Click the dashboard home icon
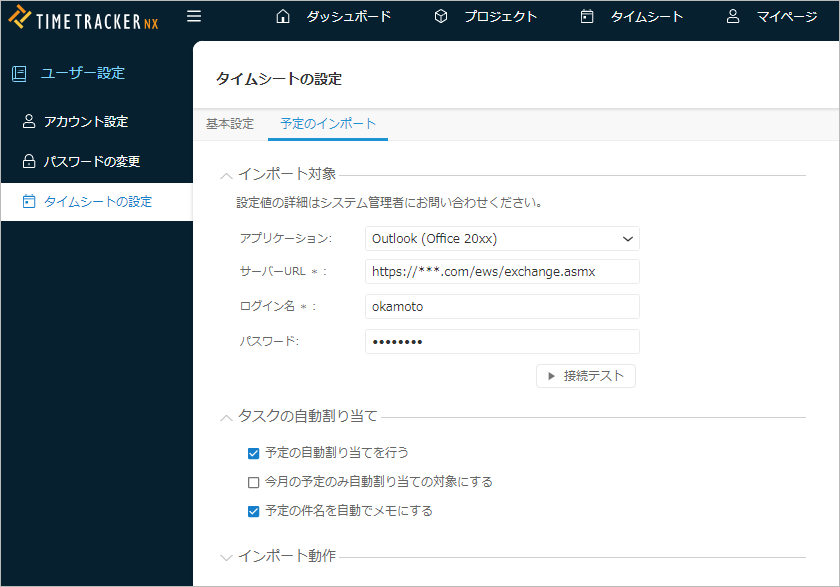Viewport: 840px width, 587px height. click(x=283, y=17)
